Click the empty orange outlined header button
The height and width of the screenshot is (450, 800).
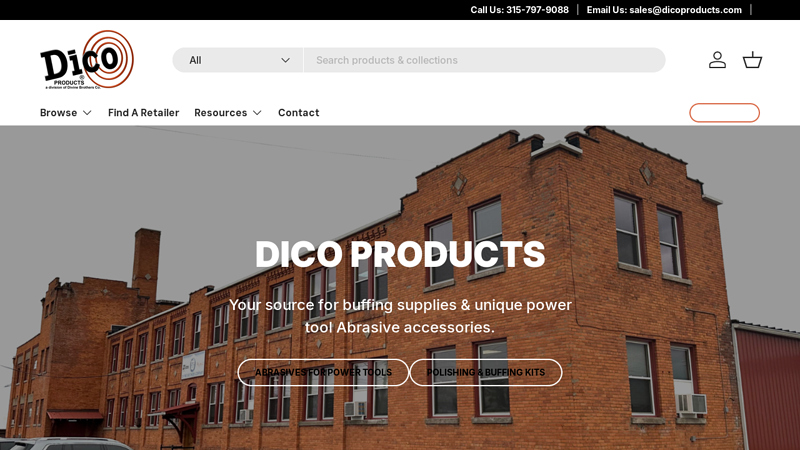point(724,113)
